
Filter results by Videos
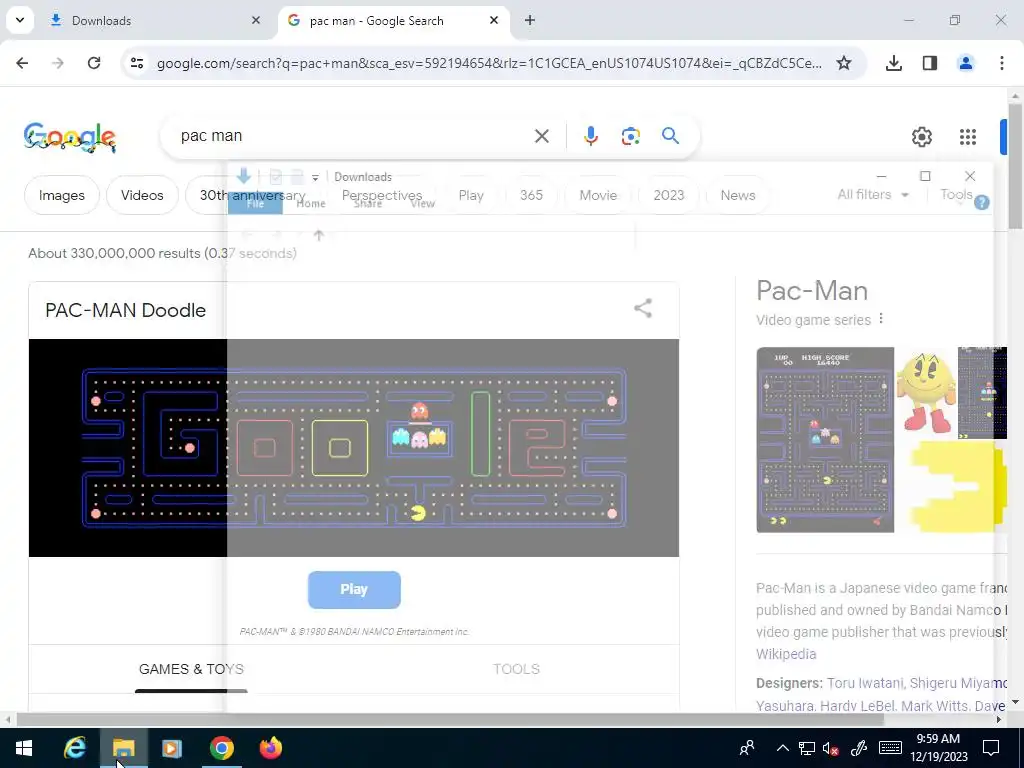[x=142, y=195]
